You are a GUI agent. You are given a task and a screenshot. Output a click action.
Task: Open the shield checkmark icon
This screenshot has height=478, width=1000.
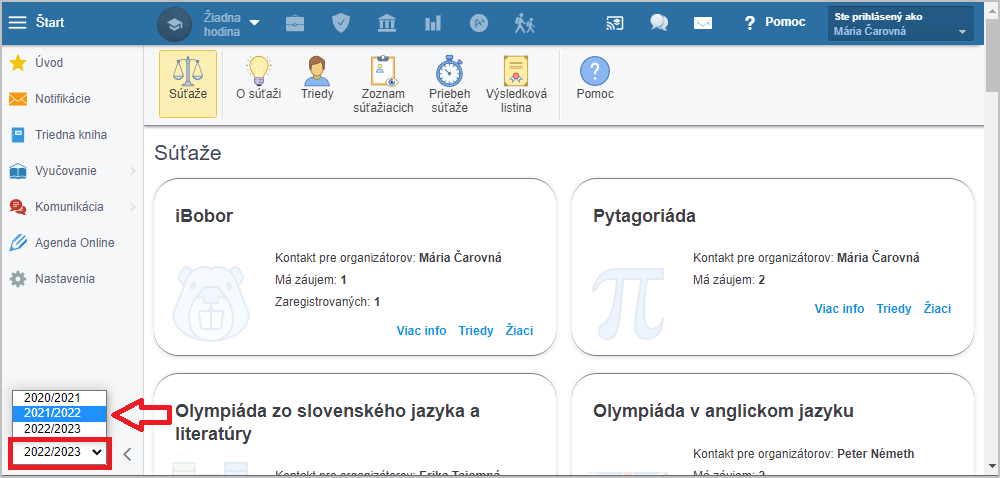tap(341, 24)
